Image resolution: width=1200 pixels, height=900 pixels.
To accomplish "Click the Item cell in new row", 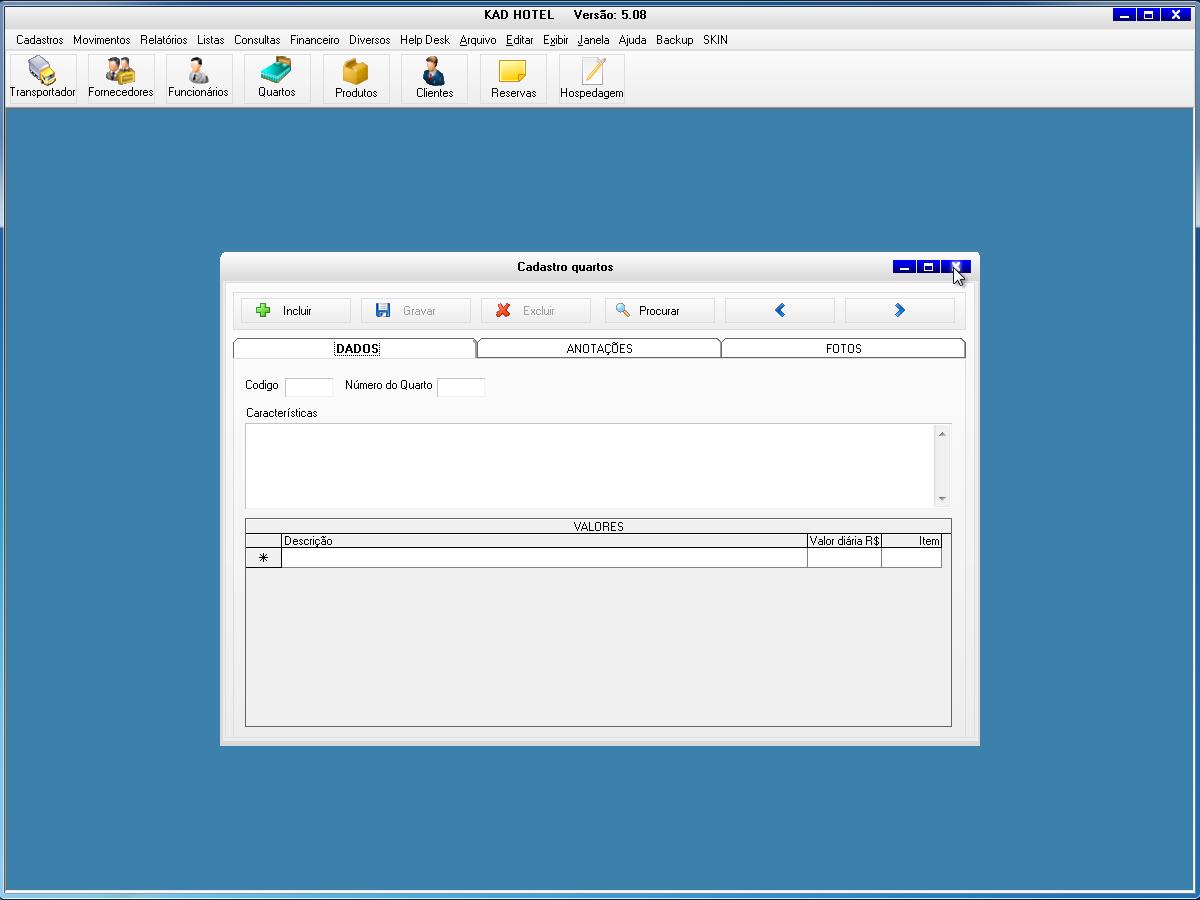I will point(911,558).
